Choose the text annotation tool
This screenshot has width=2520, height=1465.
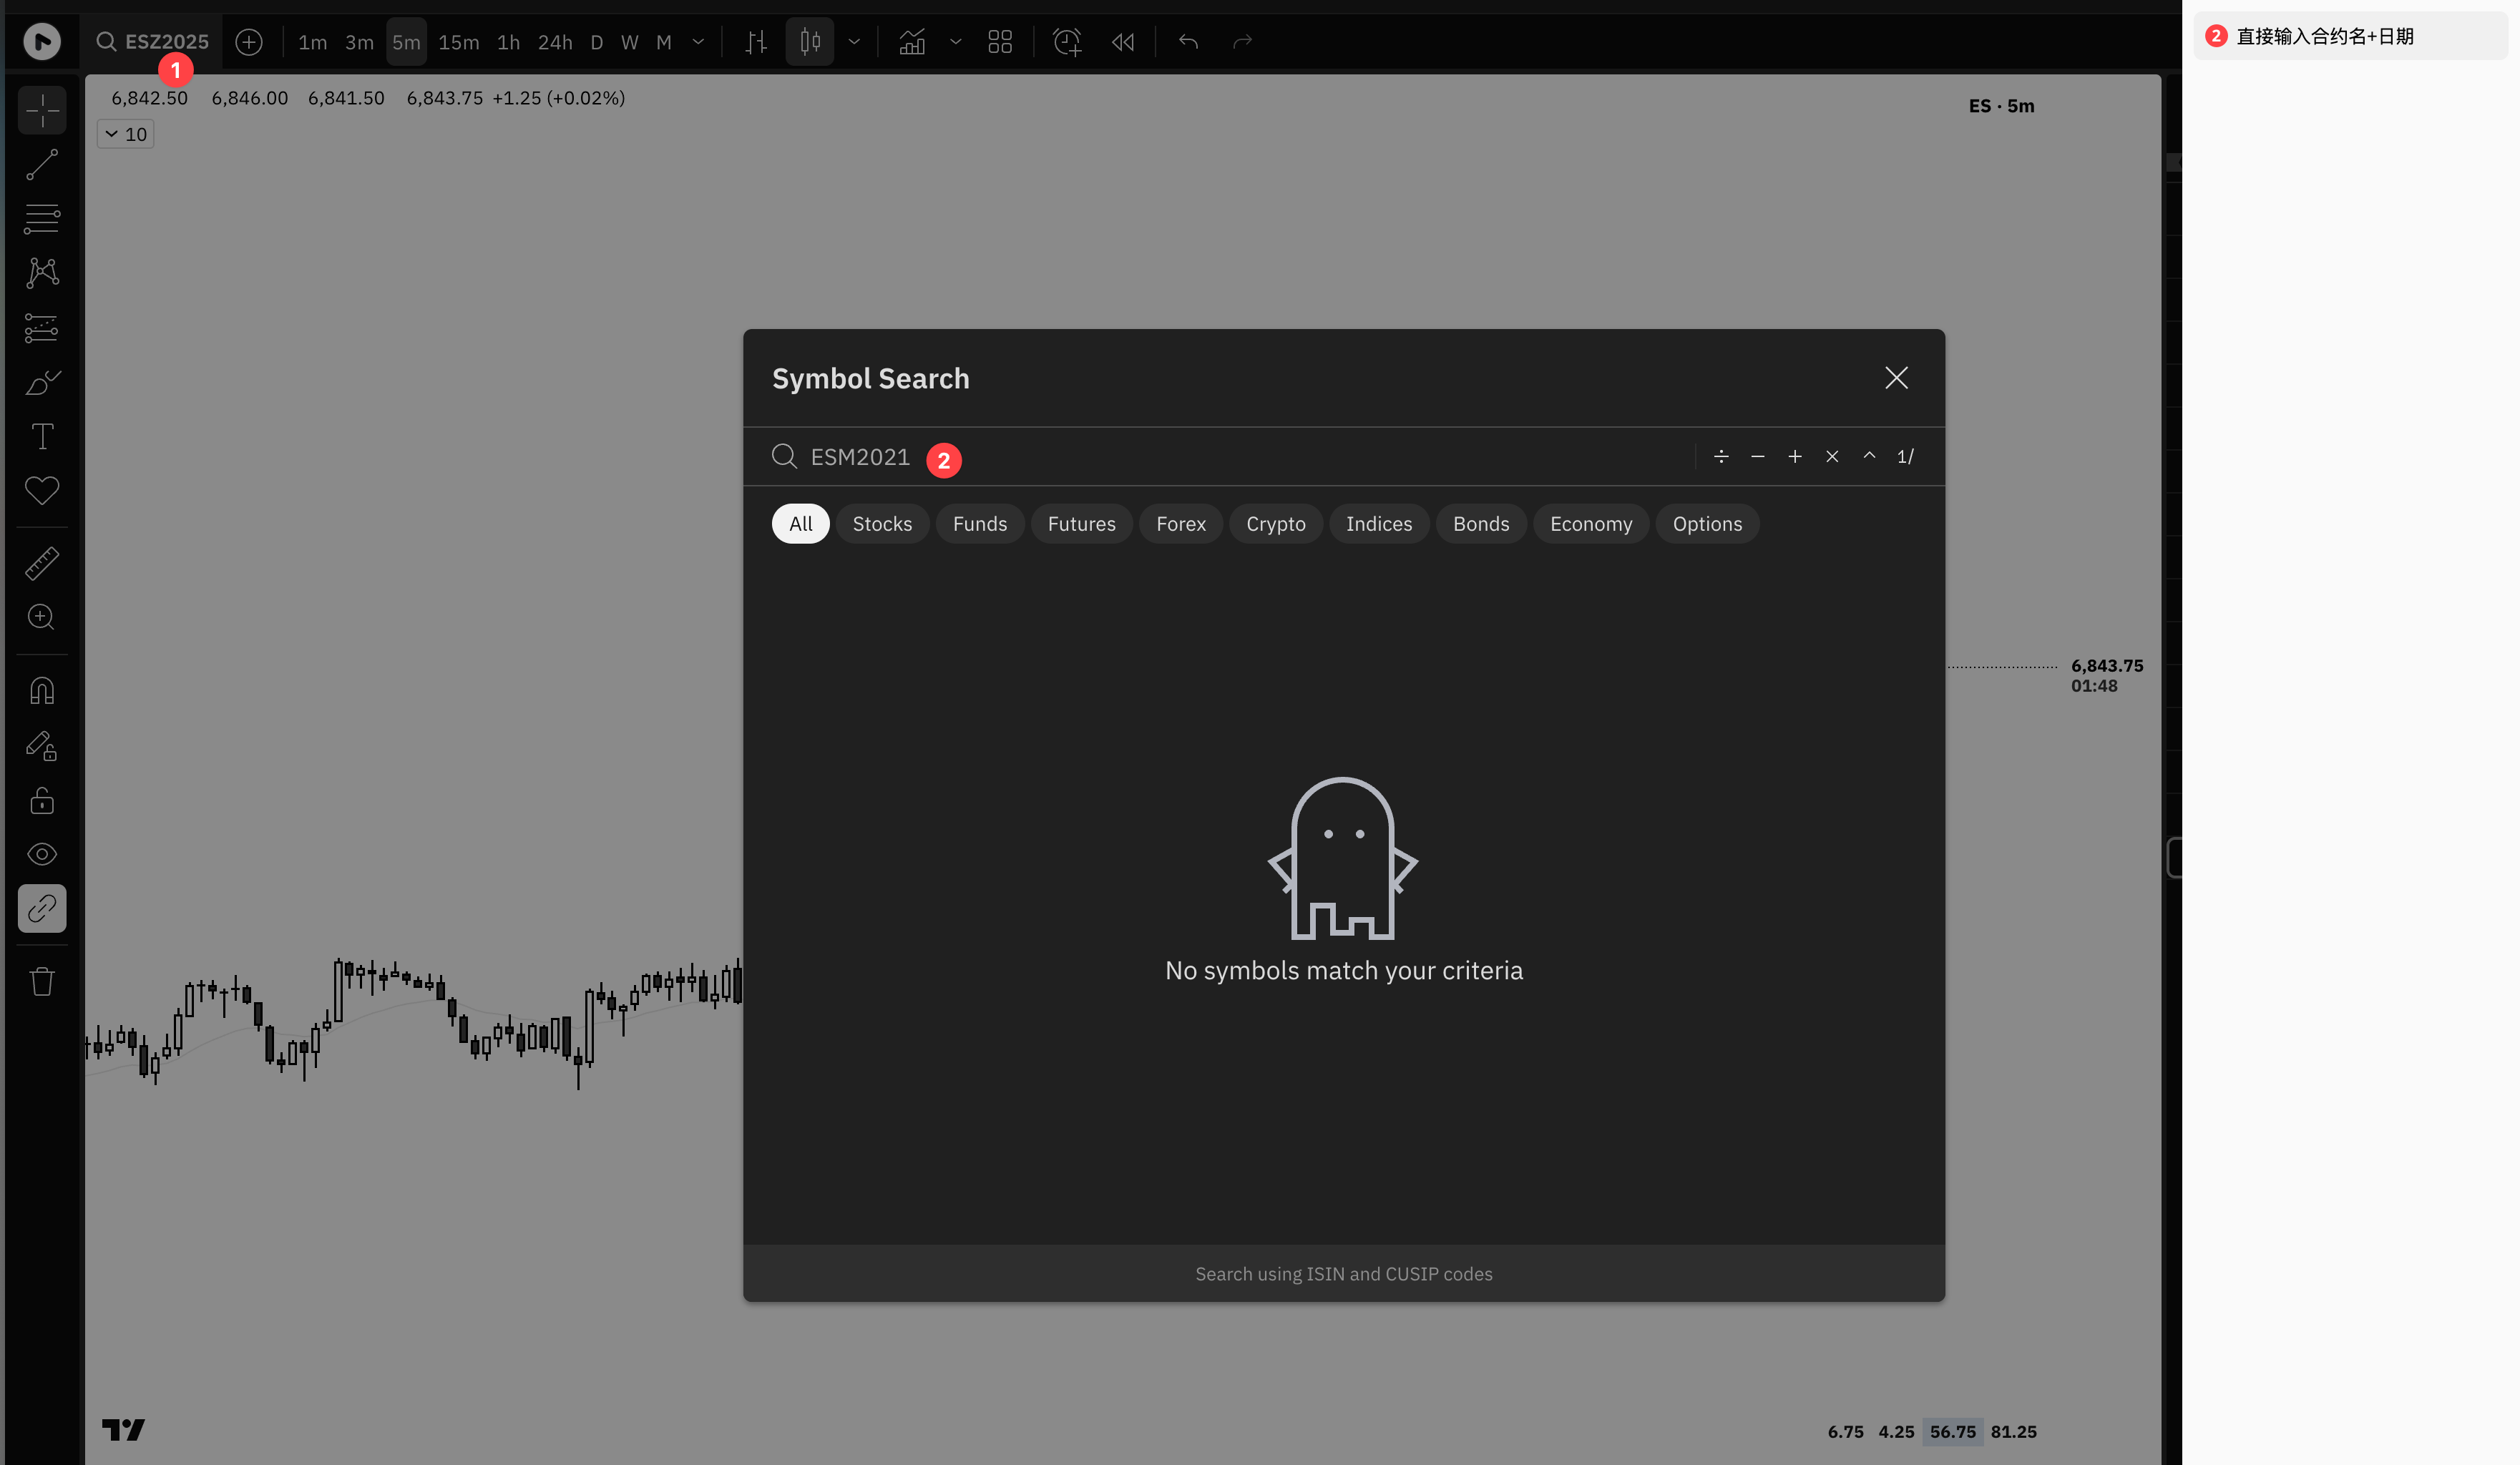(42, 436)
